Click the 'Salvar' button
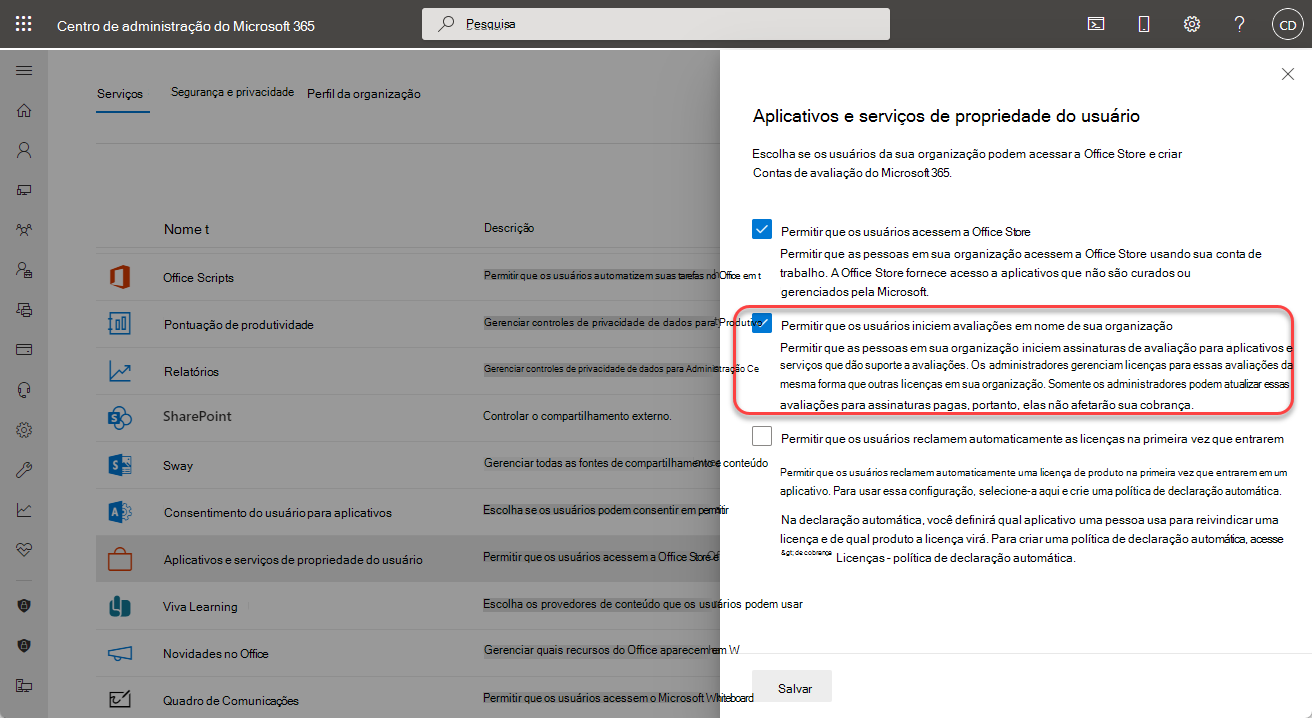Viewport: 1312px width, 718px height. click(791, 687)
